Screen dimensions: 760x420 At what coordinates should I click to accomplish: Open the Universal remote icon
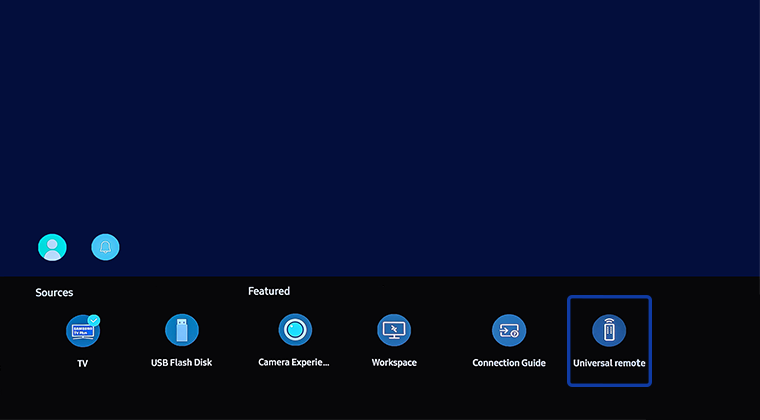click(609, 330)
